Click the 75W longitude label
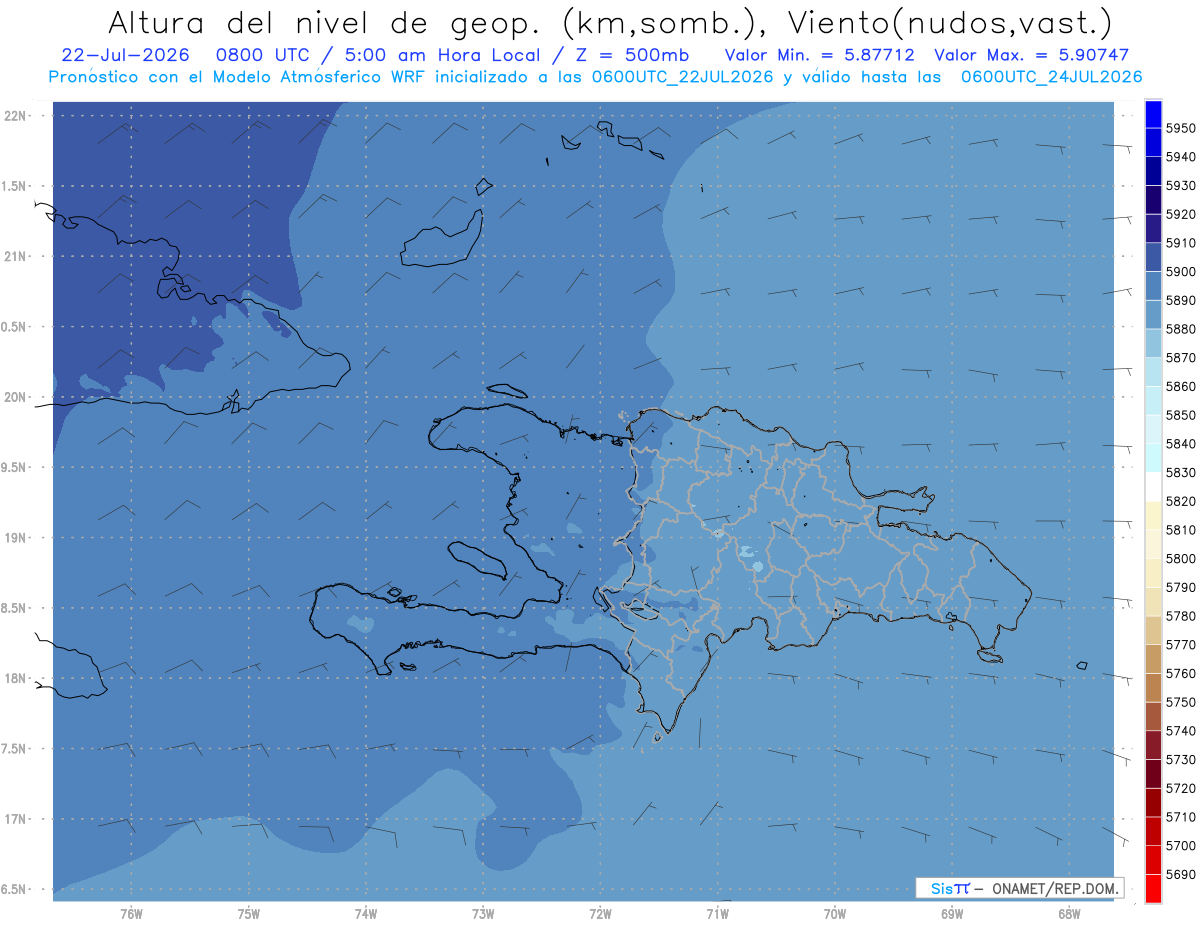 (x=249, y=914)
